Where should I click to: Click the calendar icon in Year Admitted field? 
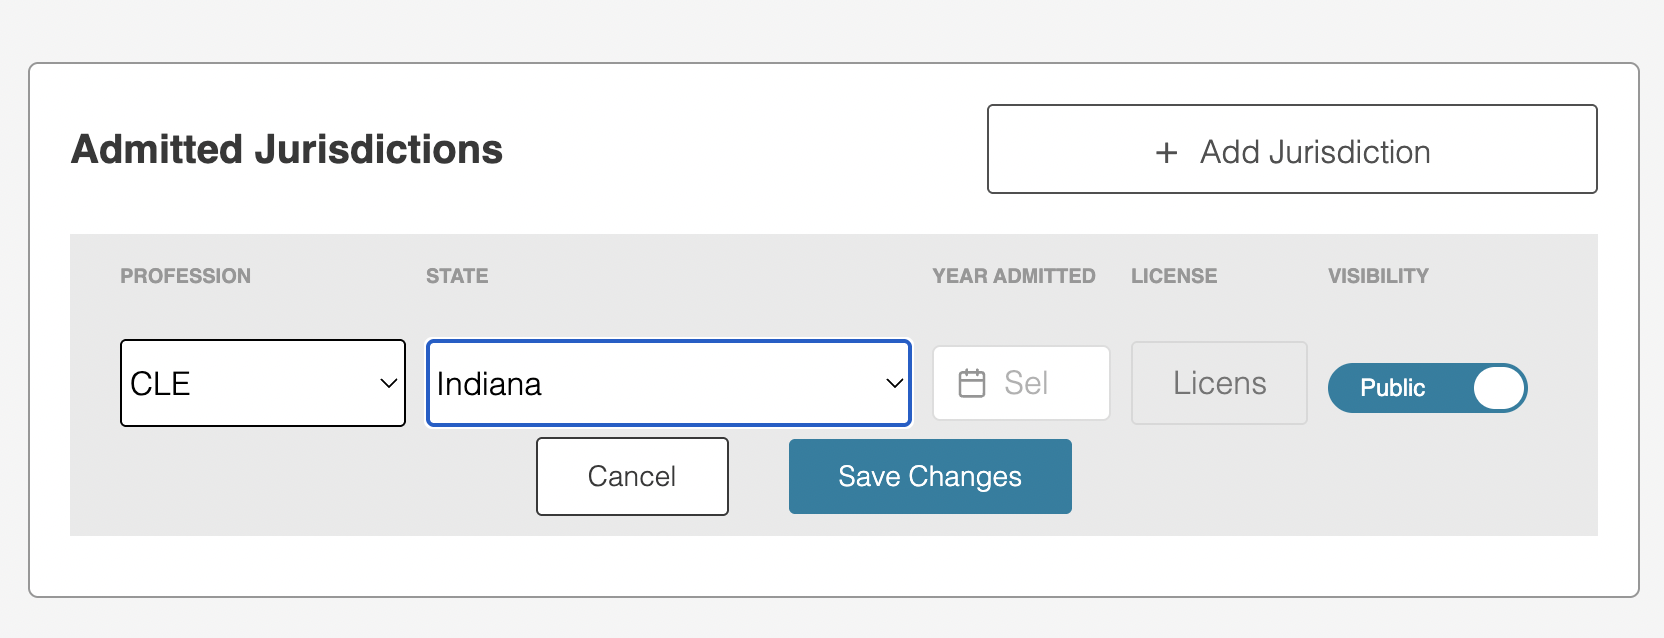pyautogui.click(x=972, y=383)
